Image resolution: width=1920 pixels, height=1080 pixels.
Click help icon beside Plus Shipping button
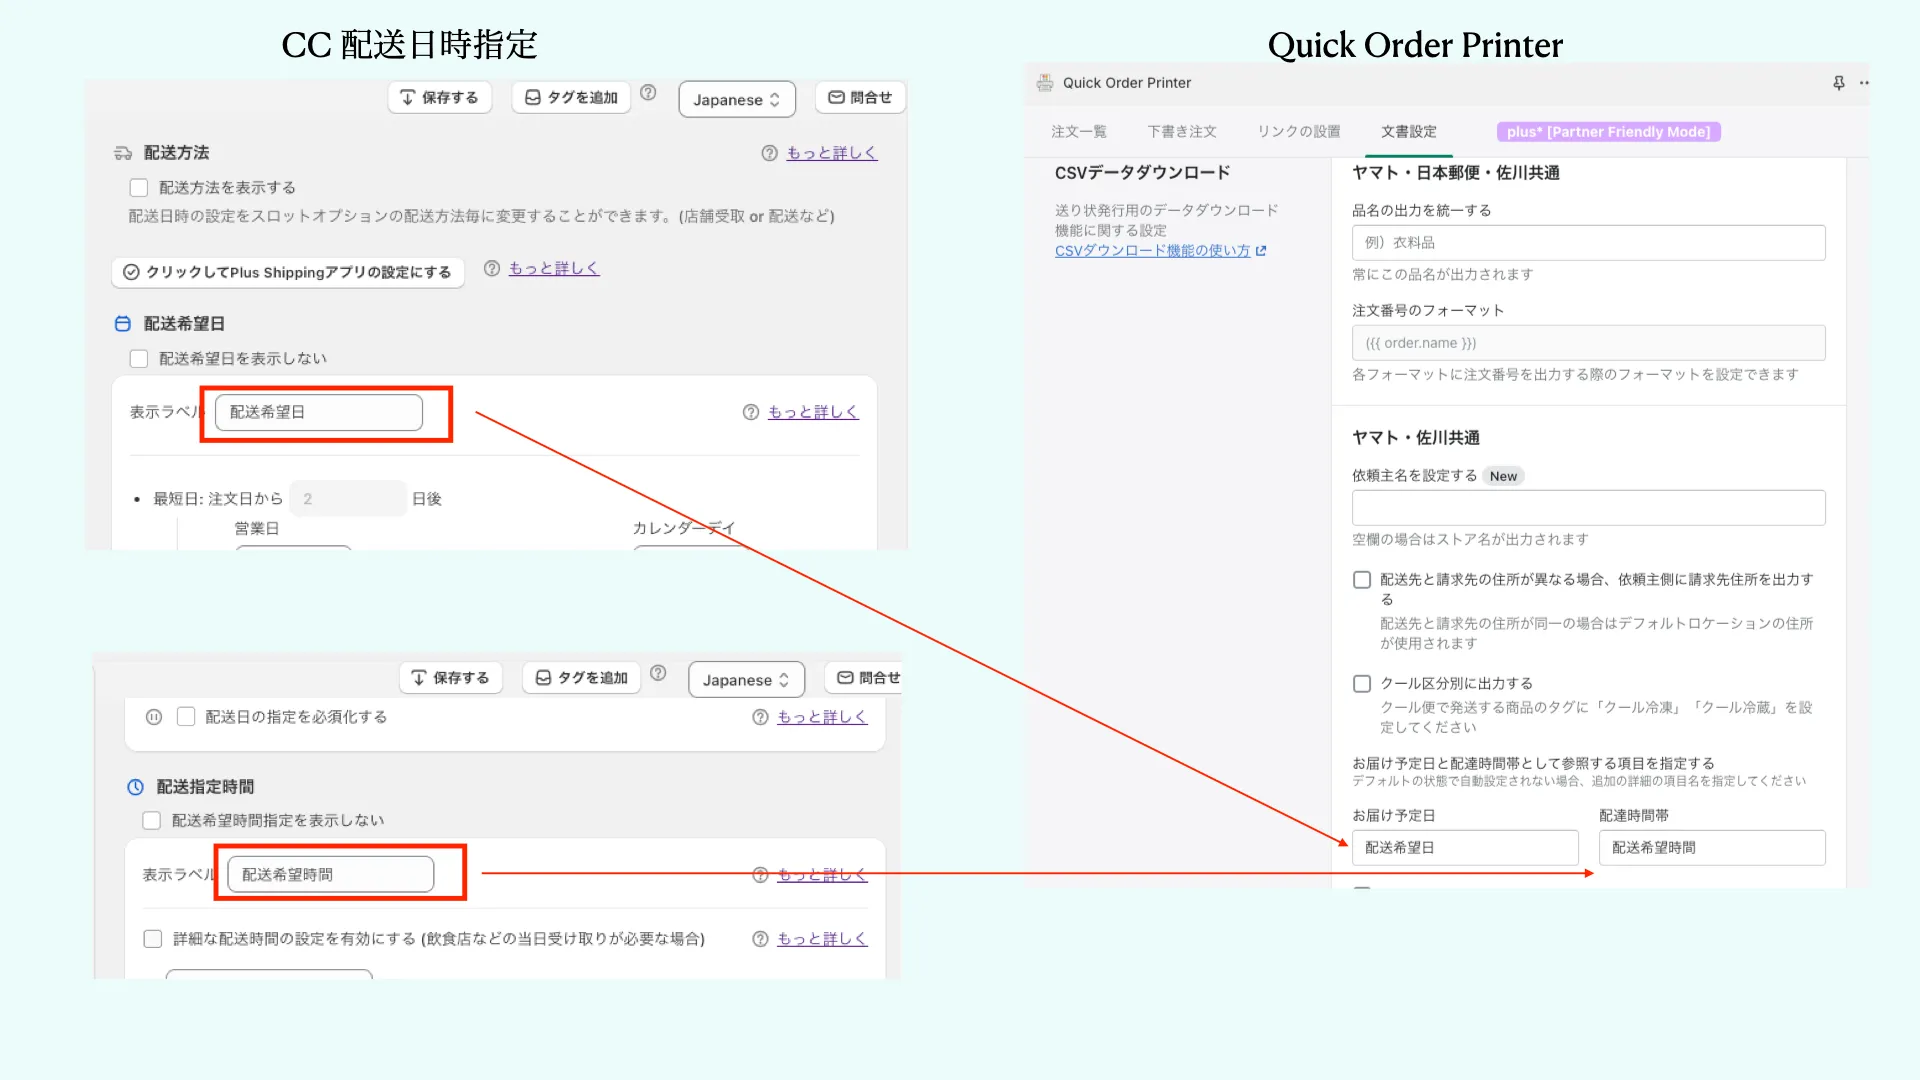coord(492,269)
